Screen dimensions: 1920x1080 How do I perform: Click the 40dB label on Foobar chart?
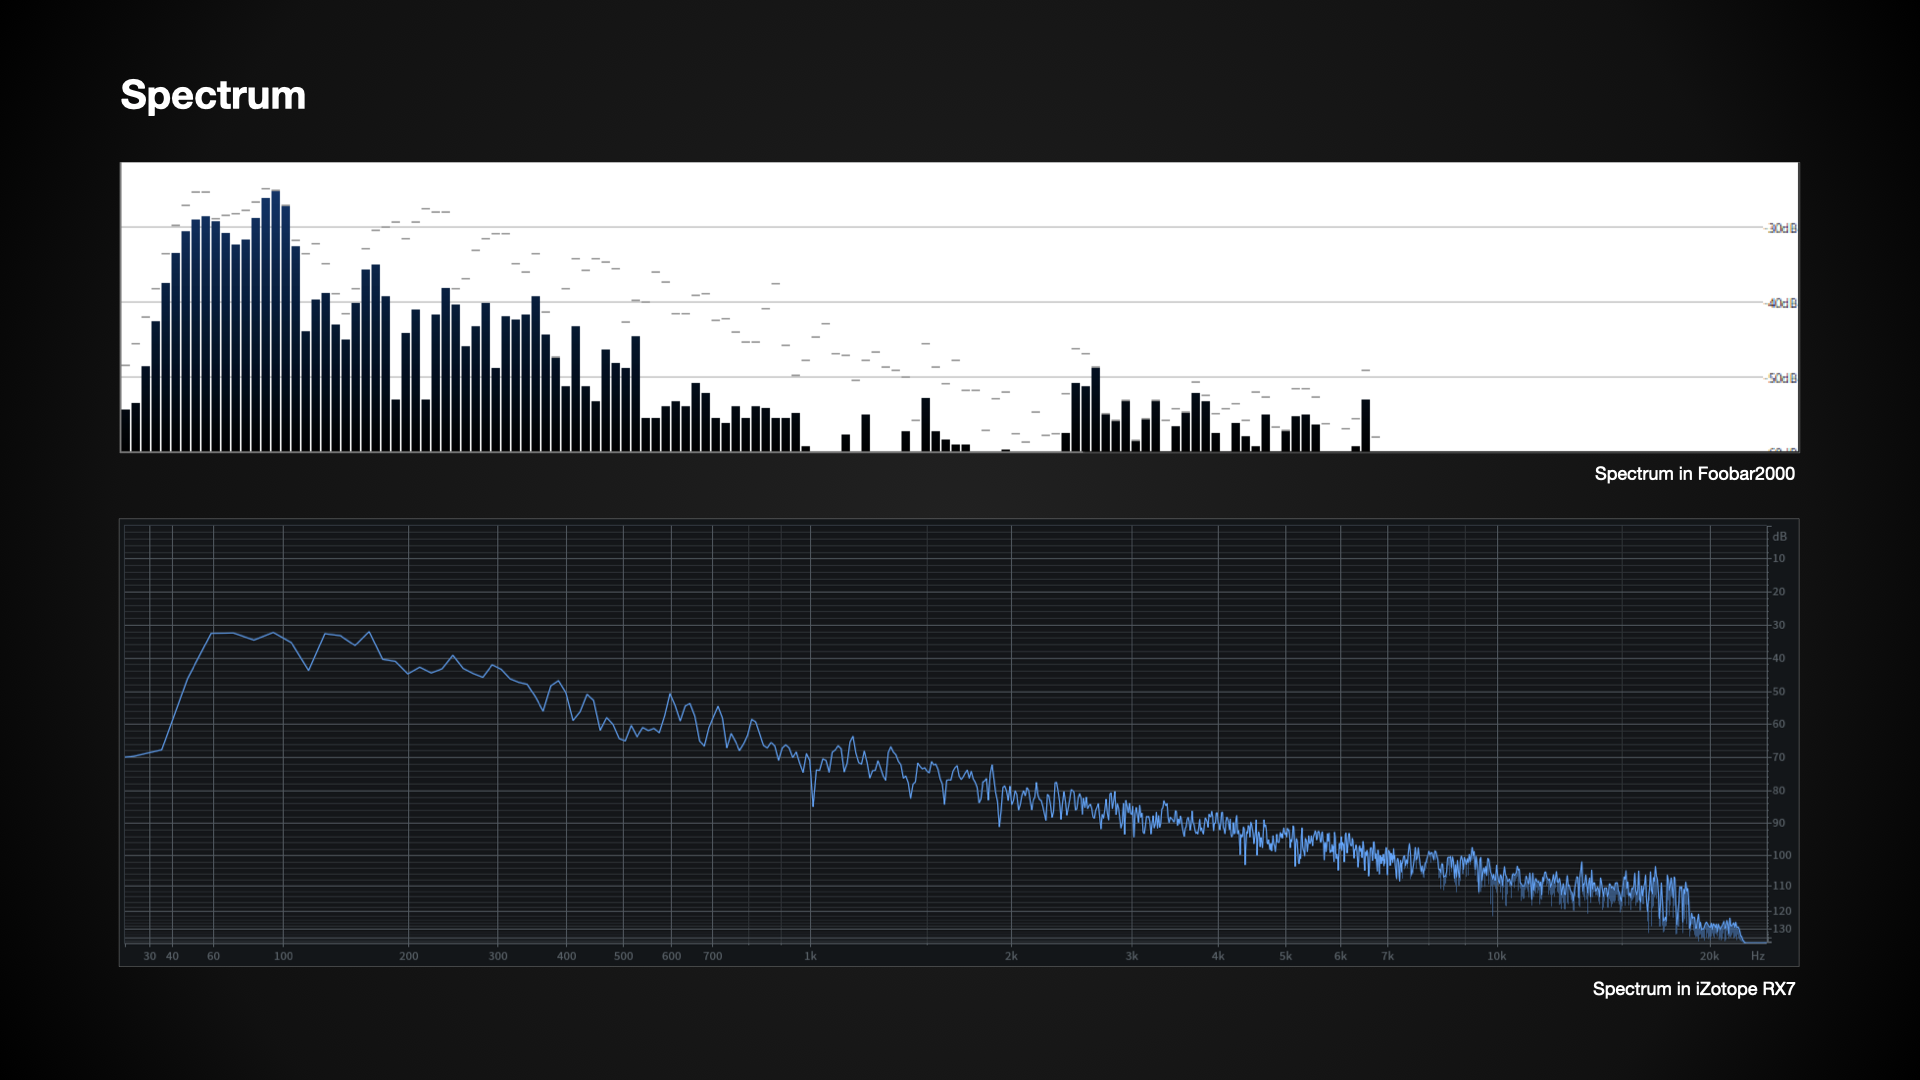pos(1782,303)
